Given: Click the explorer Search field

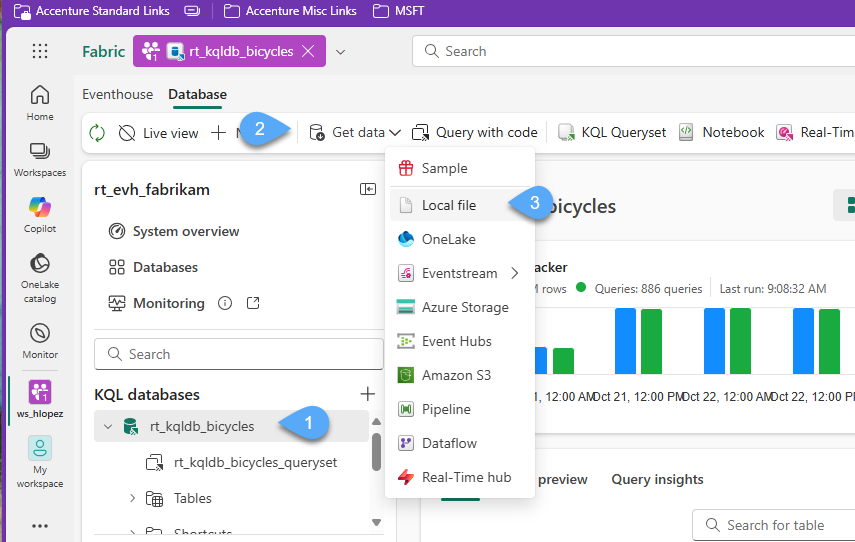Looking at the screenshot, I should 239,354.
